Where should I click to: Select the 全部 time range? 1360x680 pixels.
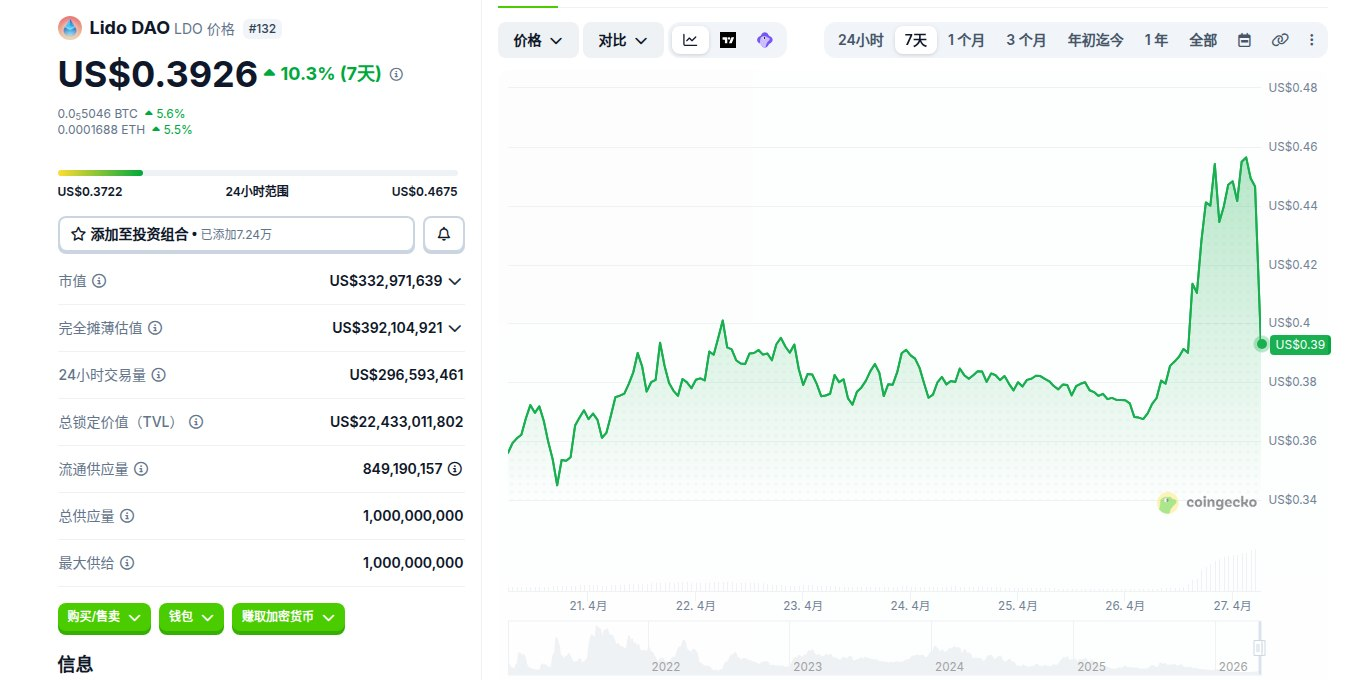pos(1203,40)
